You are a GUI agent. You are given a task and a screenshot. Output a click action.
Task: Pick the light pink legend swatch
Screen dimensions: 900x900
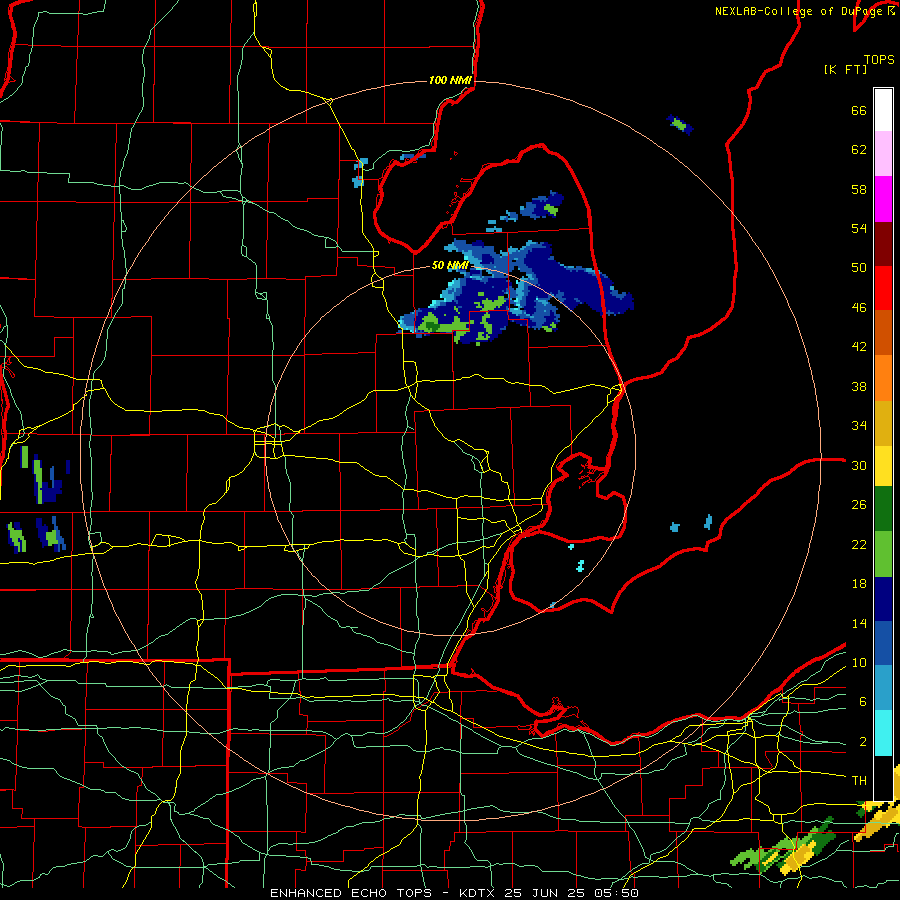[x=883, y=154]
